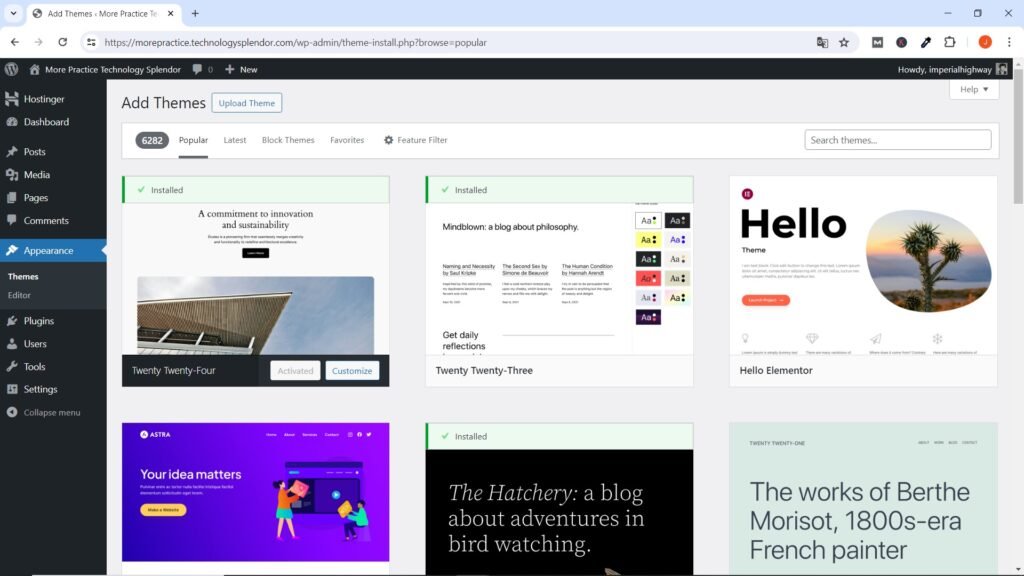Open the Hostinger sidebar menu icon
Viewport: 1024px width, 576px height.
pyautogui.click(x=11, y=99)
